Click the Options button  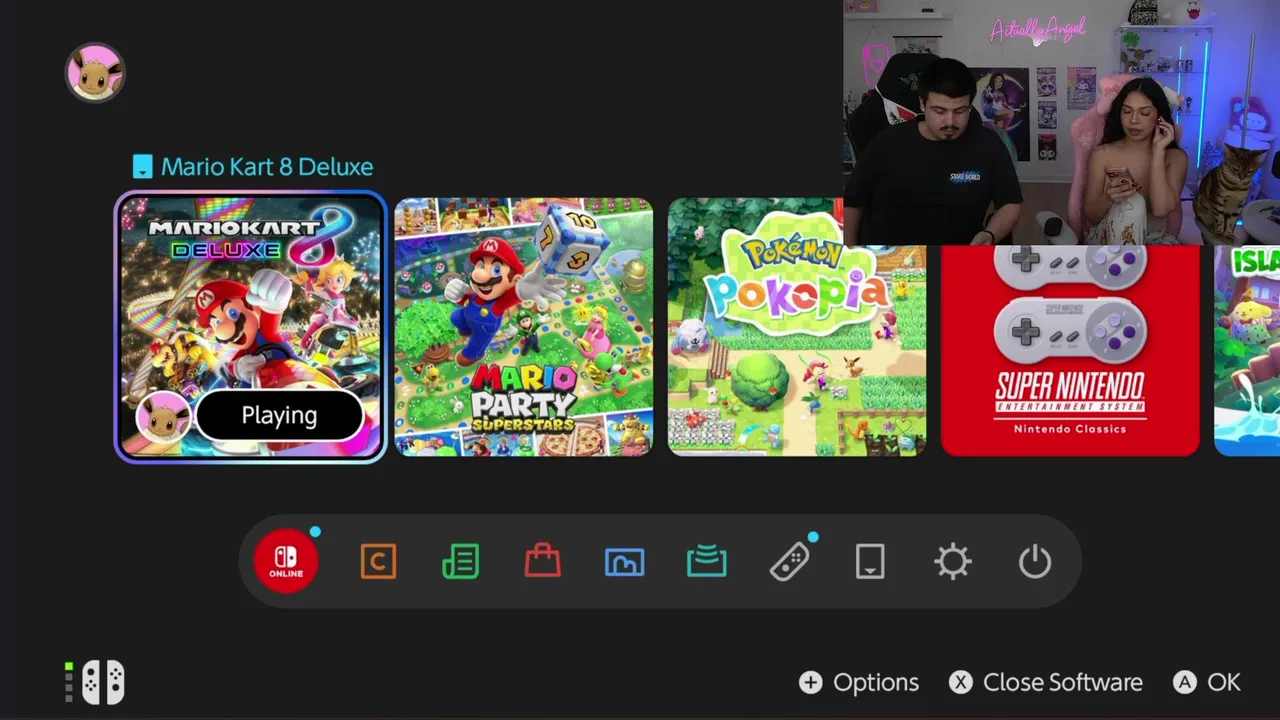pos(859,682)
